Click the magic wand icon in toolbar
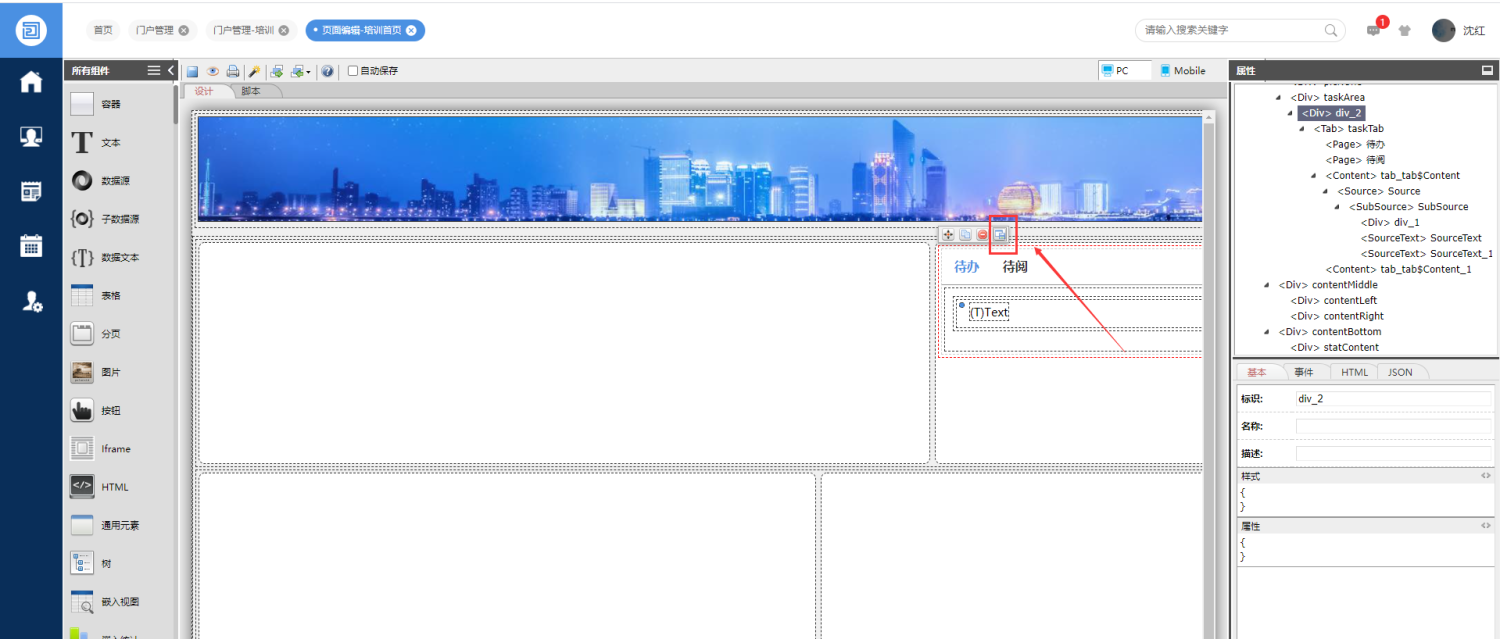 click(x=255, y=71)
